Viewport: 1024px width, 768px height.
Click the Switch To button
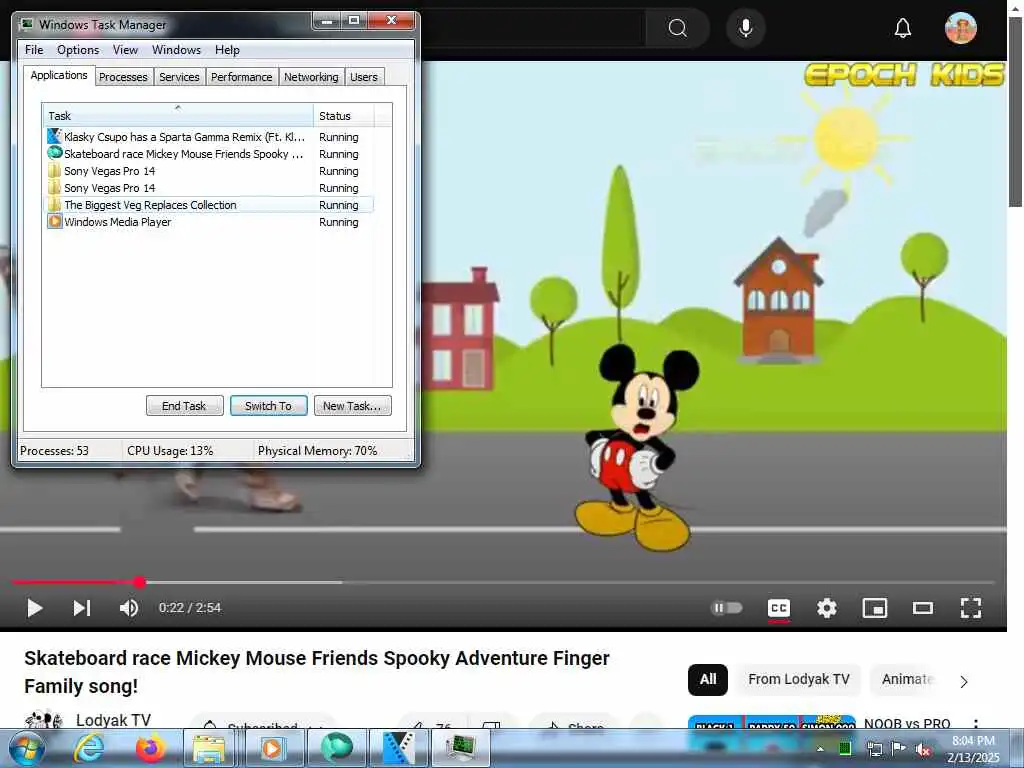click(x=268, y=406)
